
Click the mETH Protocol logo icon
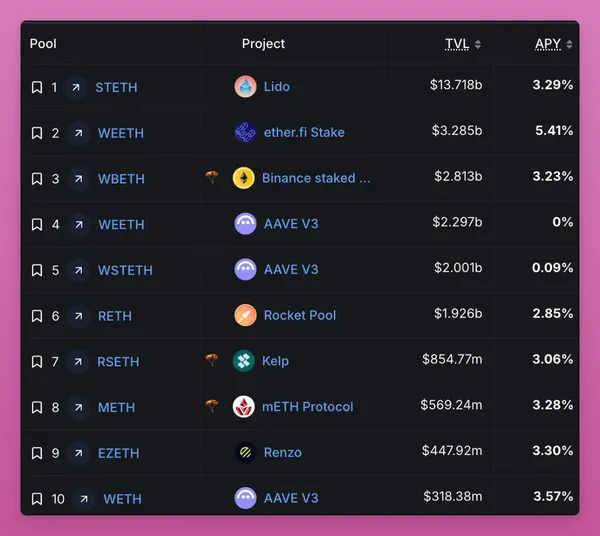244,407
